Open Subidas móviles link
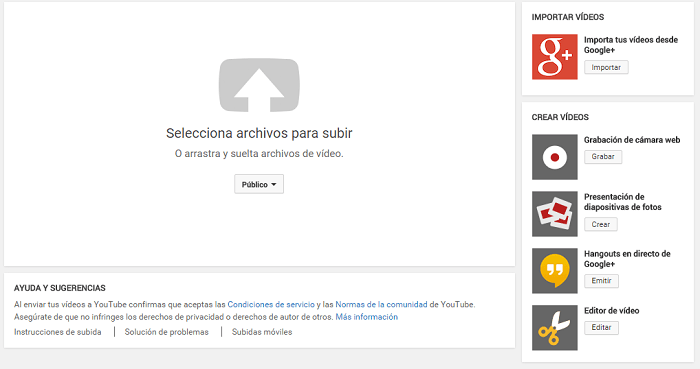700x369 pixels. [x=262, y=332]
